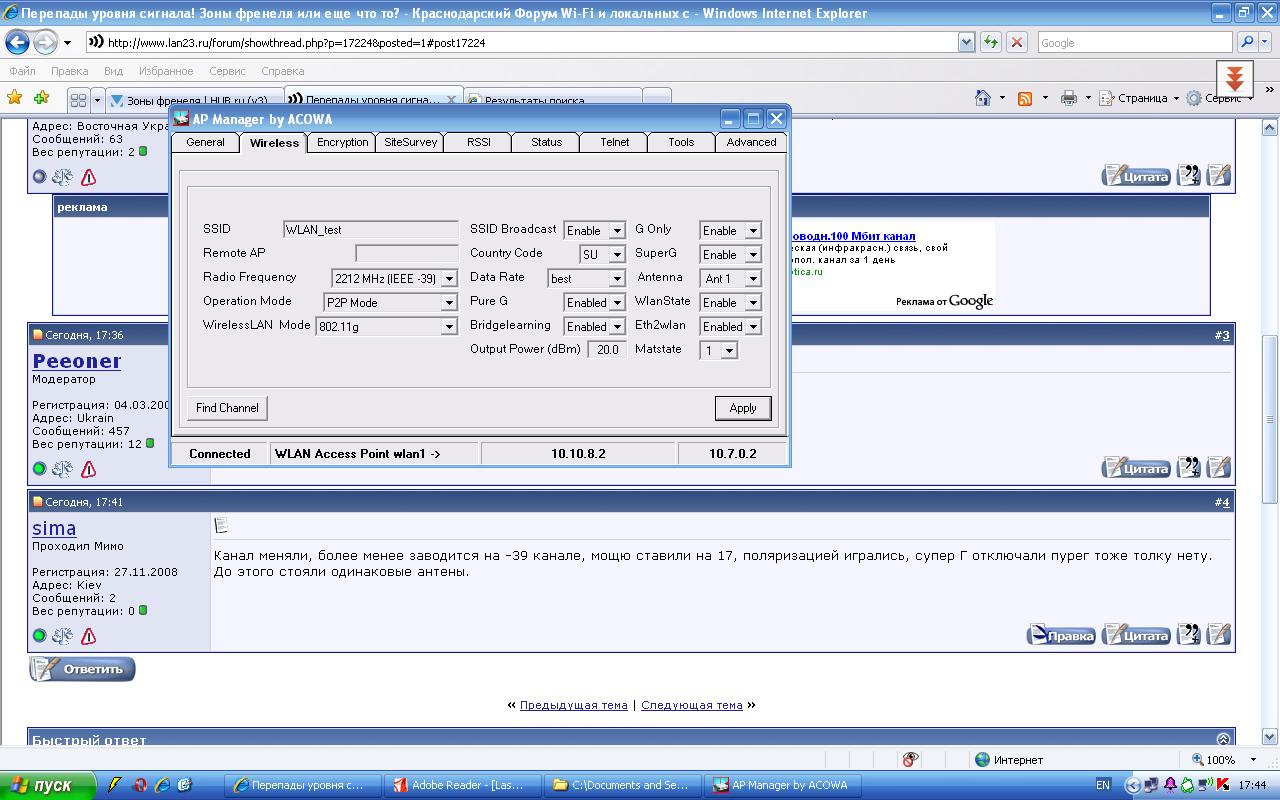Open the Избранное menu in Internet Explorer
The height and width of the screenshot is (800, 1280).
point(166,71)
